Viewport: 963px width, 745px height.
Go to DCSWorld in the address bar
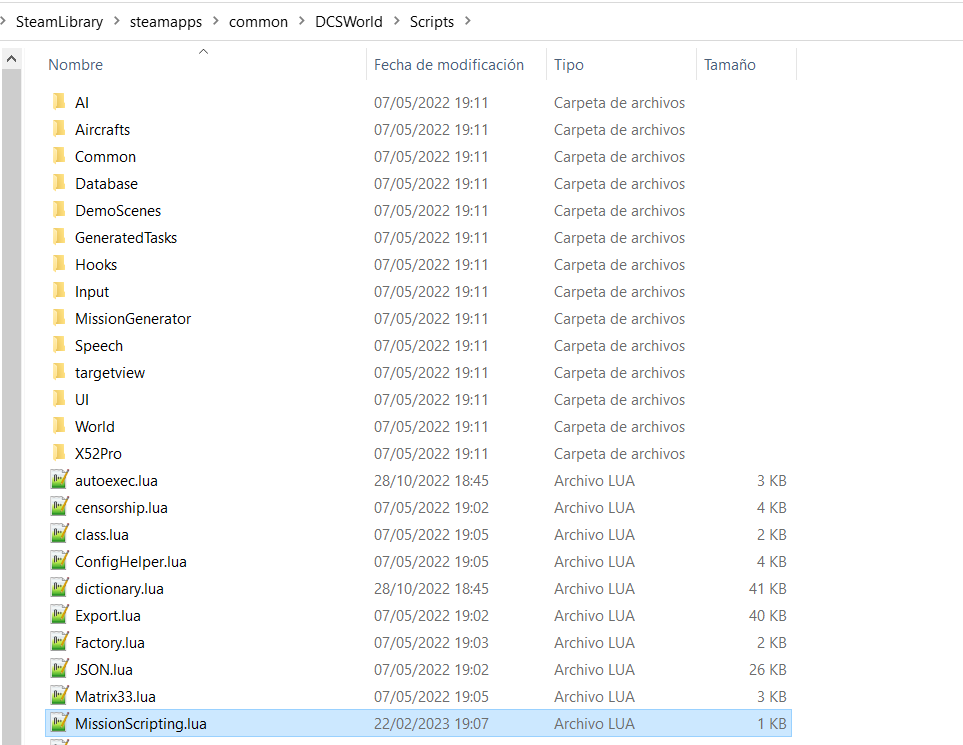[x=349, y=21]
